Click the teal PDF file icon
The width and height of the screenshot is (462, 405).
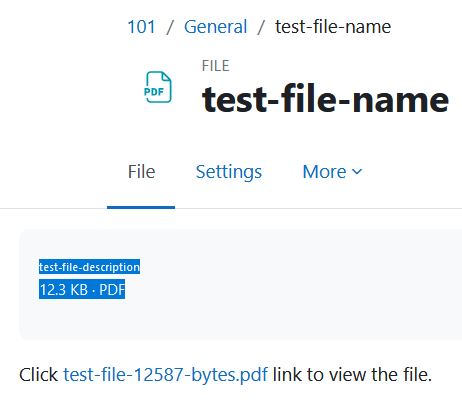159,87
